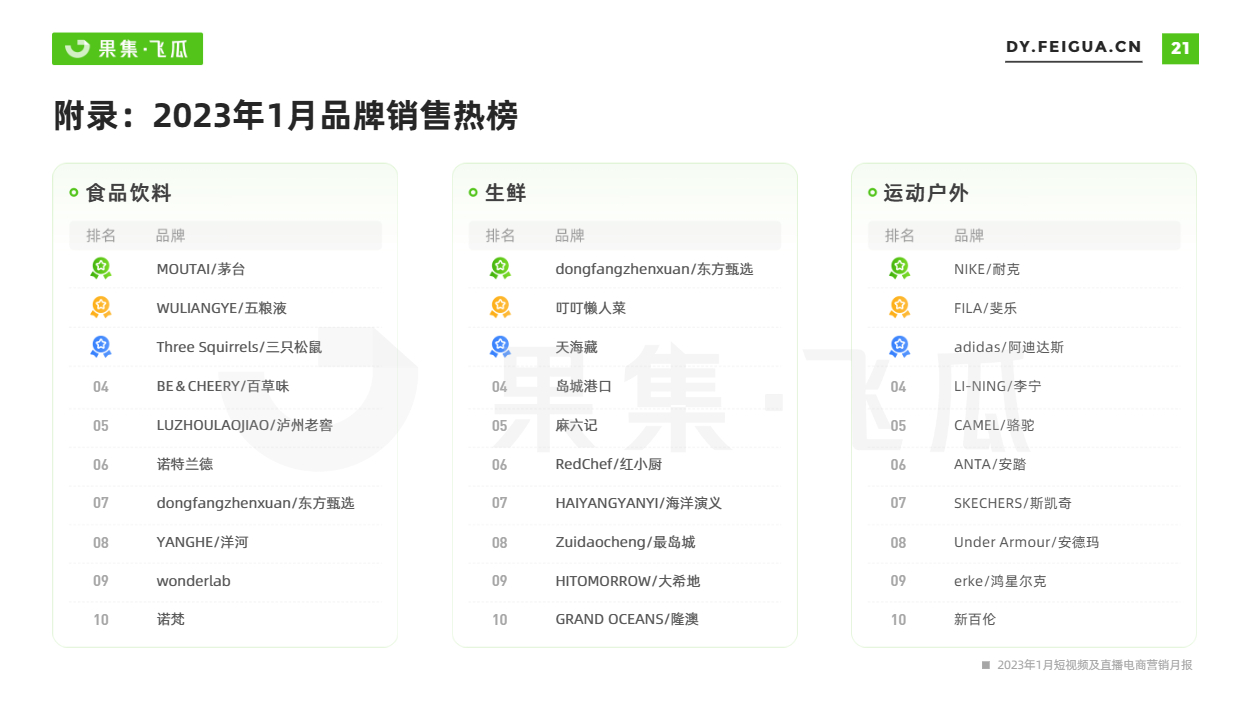Click the green bullet next to 运动户外
The width and height of the screenshot is (1250, 703).
[x=872, y=193]
